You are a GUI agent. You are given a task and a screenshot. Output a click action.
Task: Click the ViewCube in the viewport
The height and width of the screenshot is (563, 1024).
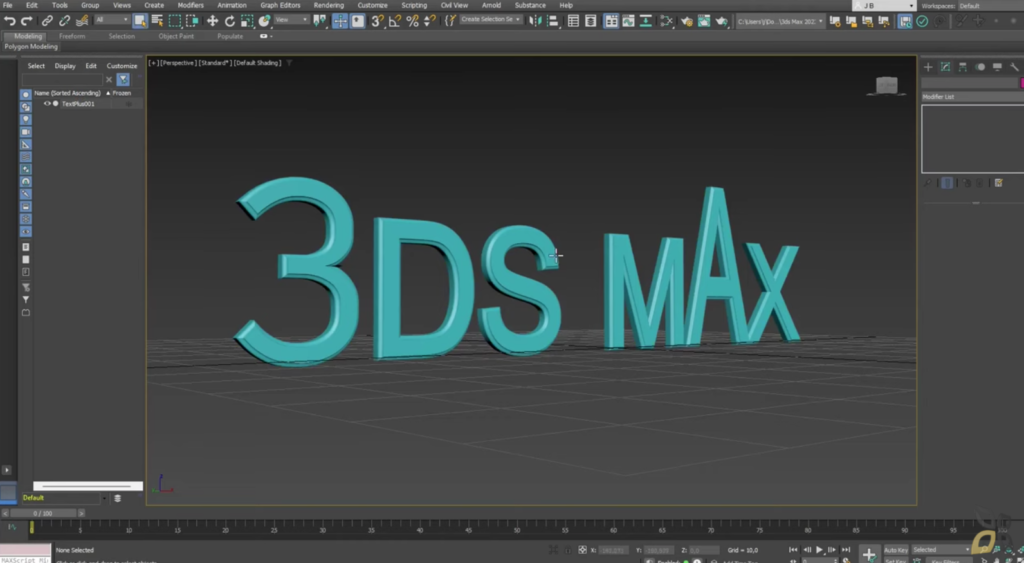click(886, 85)
